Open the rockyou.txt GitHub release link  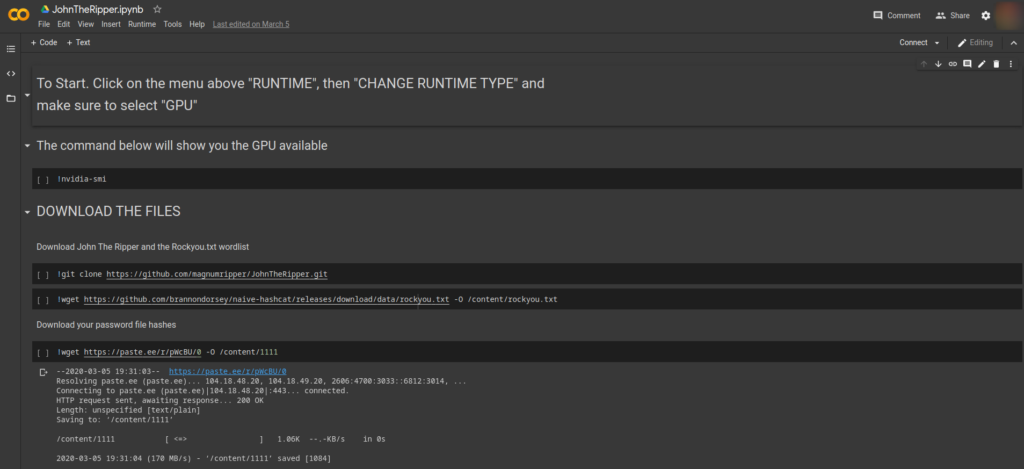pos(266,299)
